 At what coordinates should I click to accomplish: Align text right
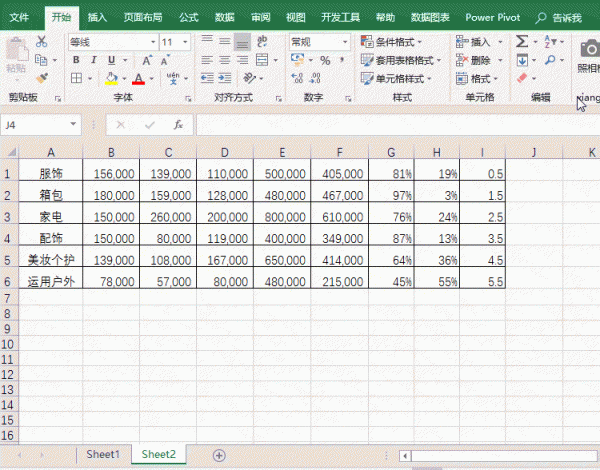pos(242,60)
